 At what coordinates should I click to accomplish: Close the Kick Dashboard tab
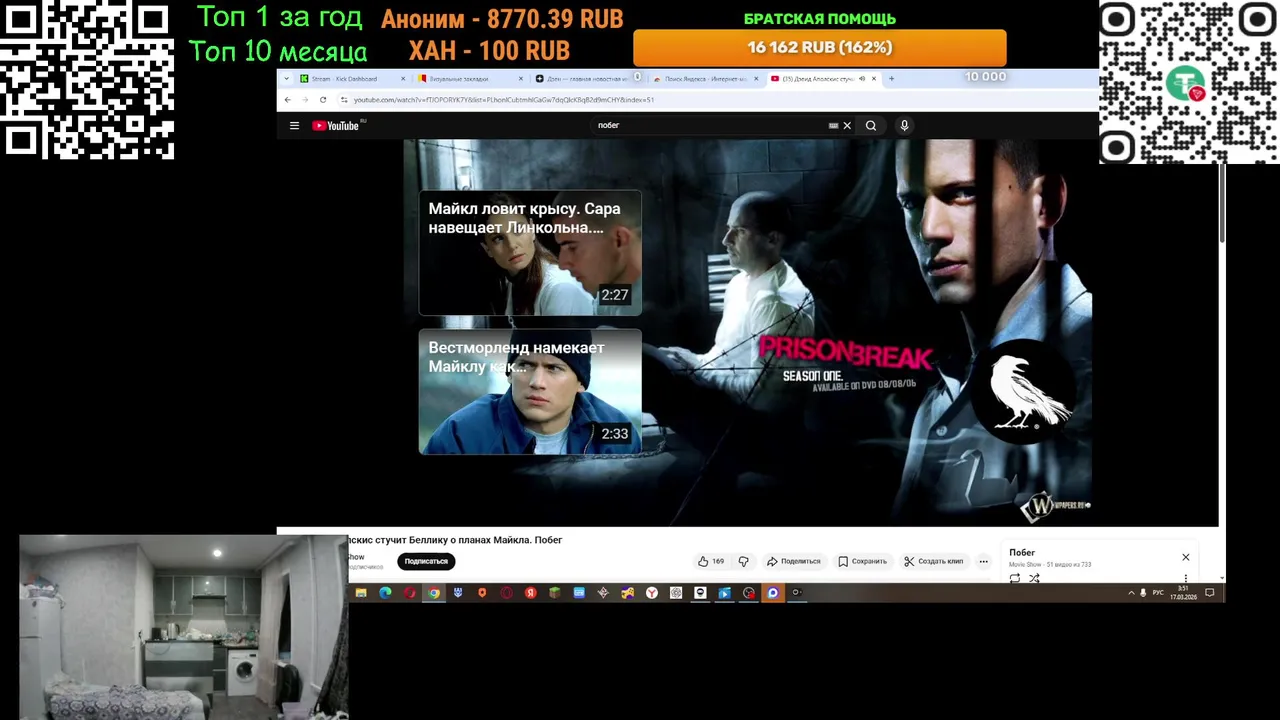point(403,78)
